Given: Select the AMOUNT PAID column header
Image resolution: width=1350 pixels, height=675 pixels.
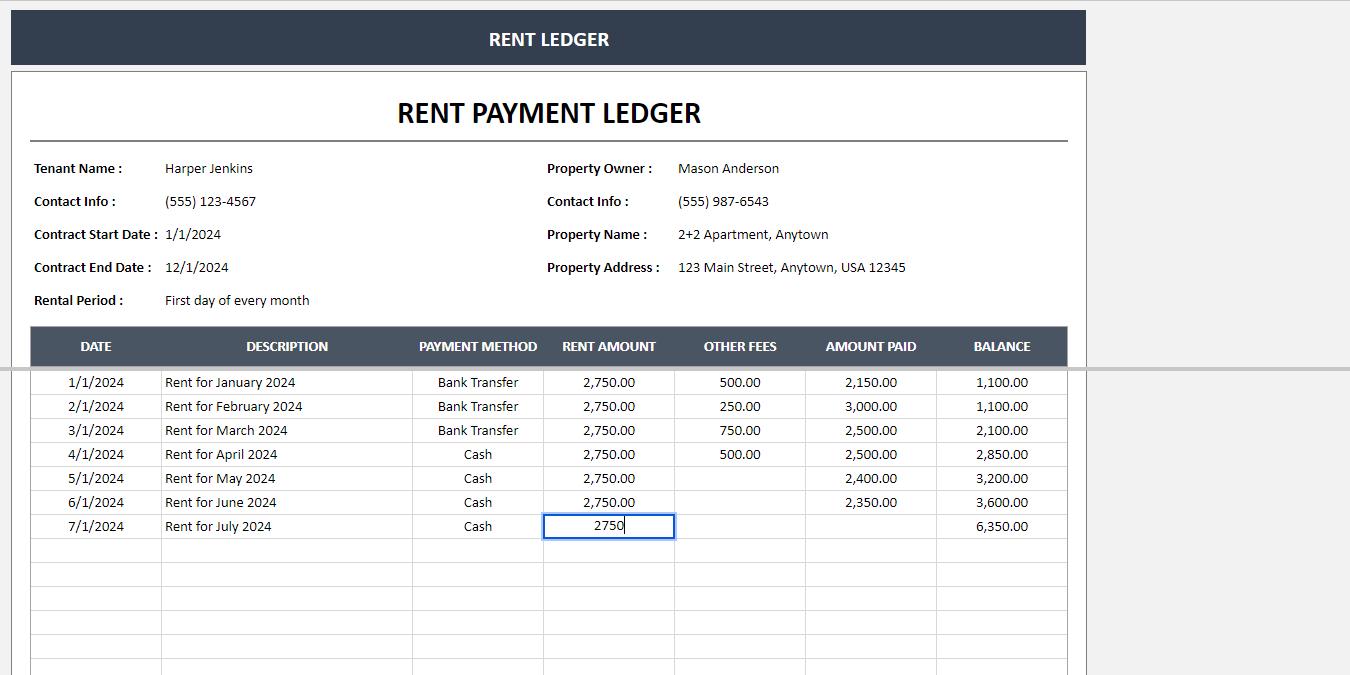Looking at the screenshot, I should coord(871,346).
